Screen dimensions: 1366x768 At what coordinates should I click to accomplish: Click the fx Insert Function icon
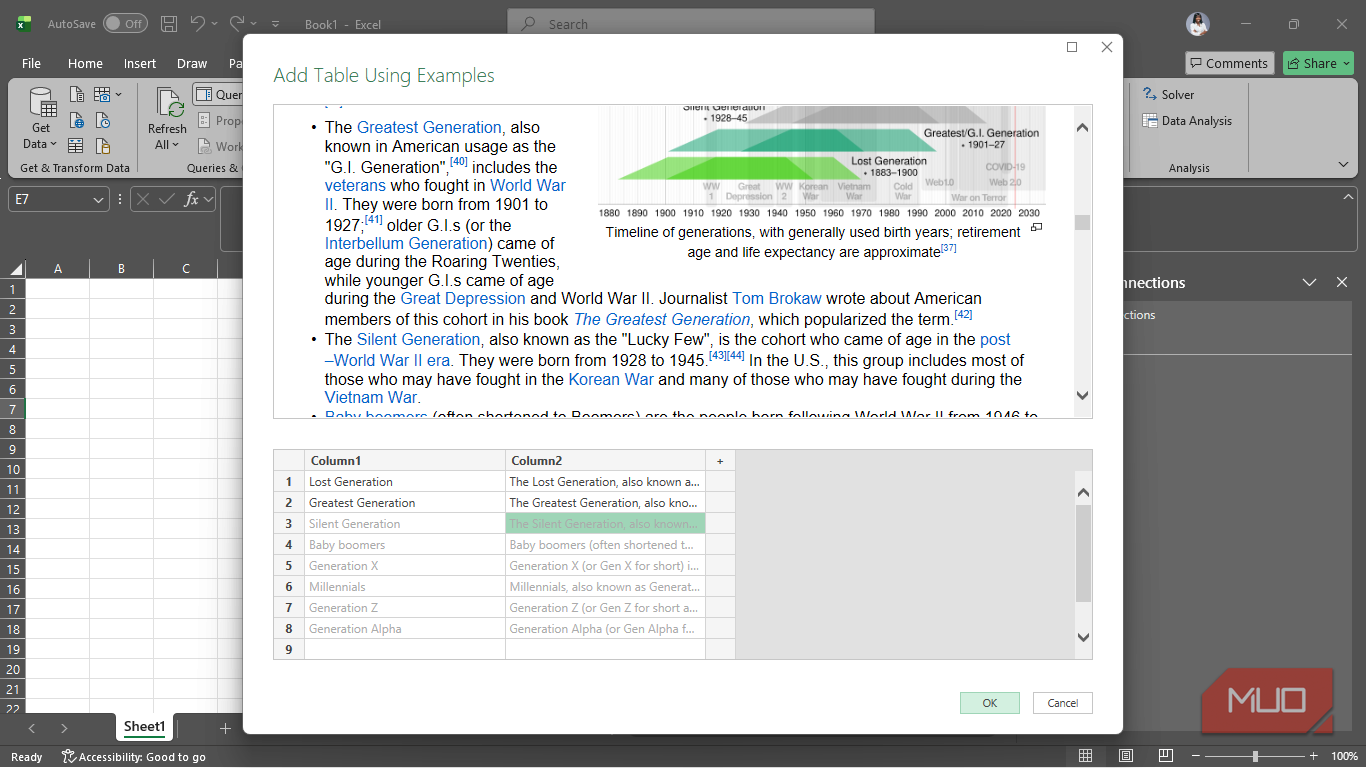tap(192, 199)
